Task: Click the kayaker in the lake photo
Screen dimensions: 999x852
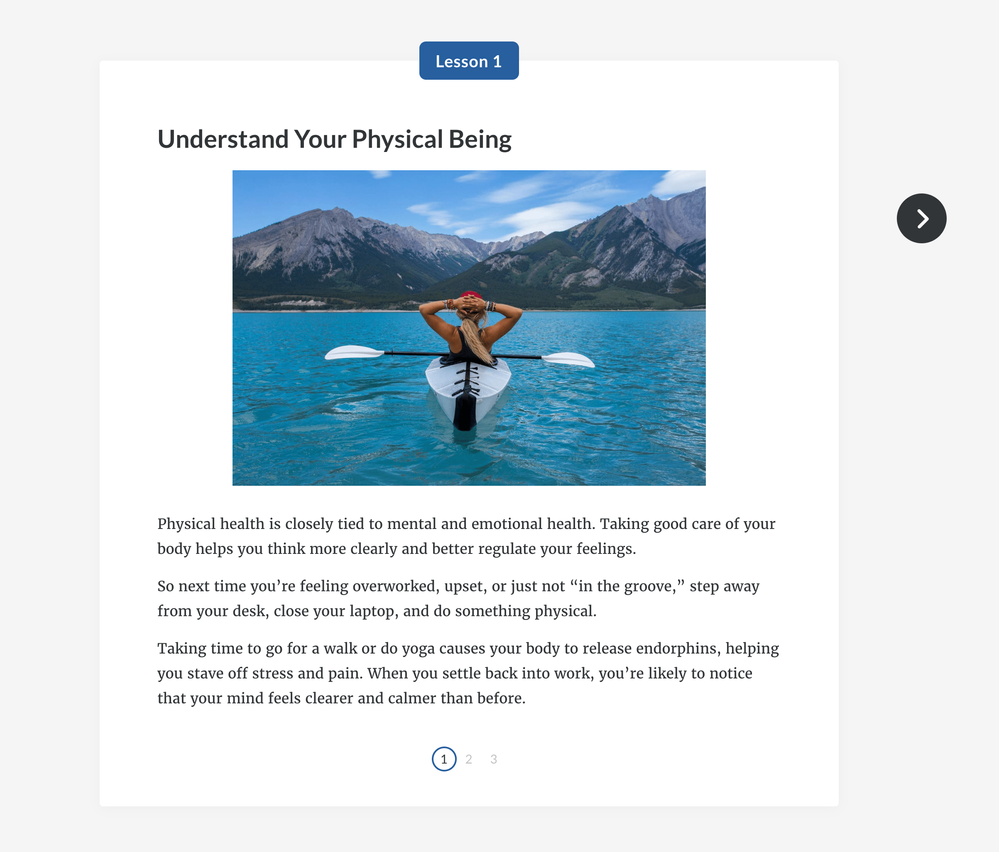Action: coord(470,325)
